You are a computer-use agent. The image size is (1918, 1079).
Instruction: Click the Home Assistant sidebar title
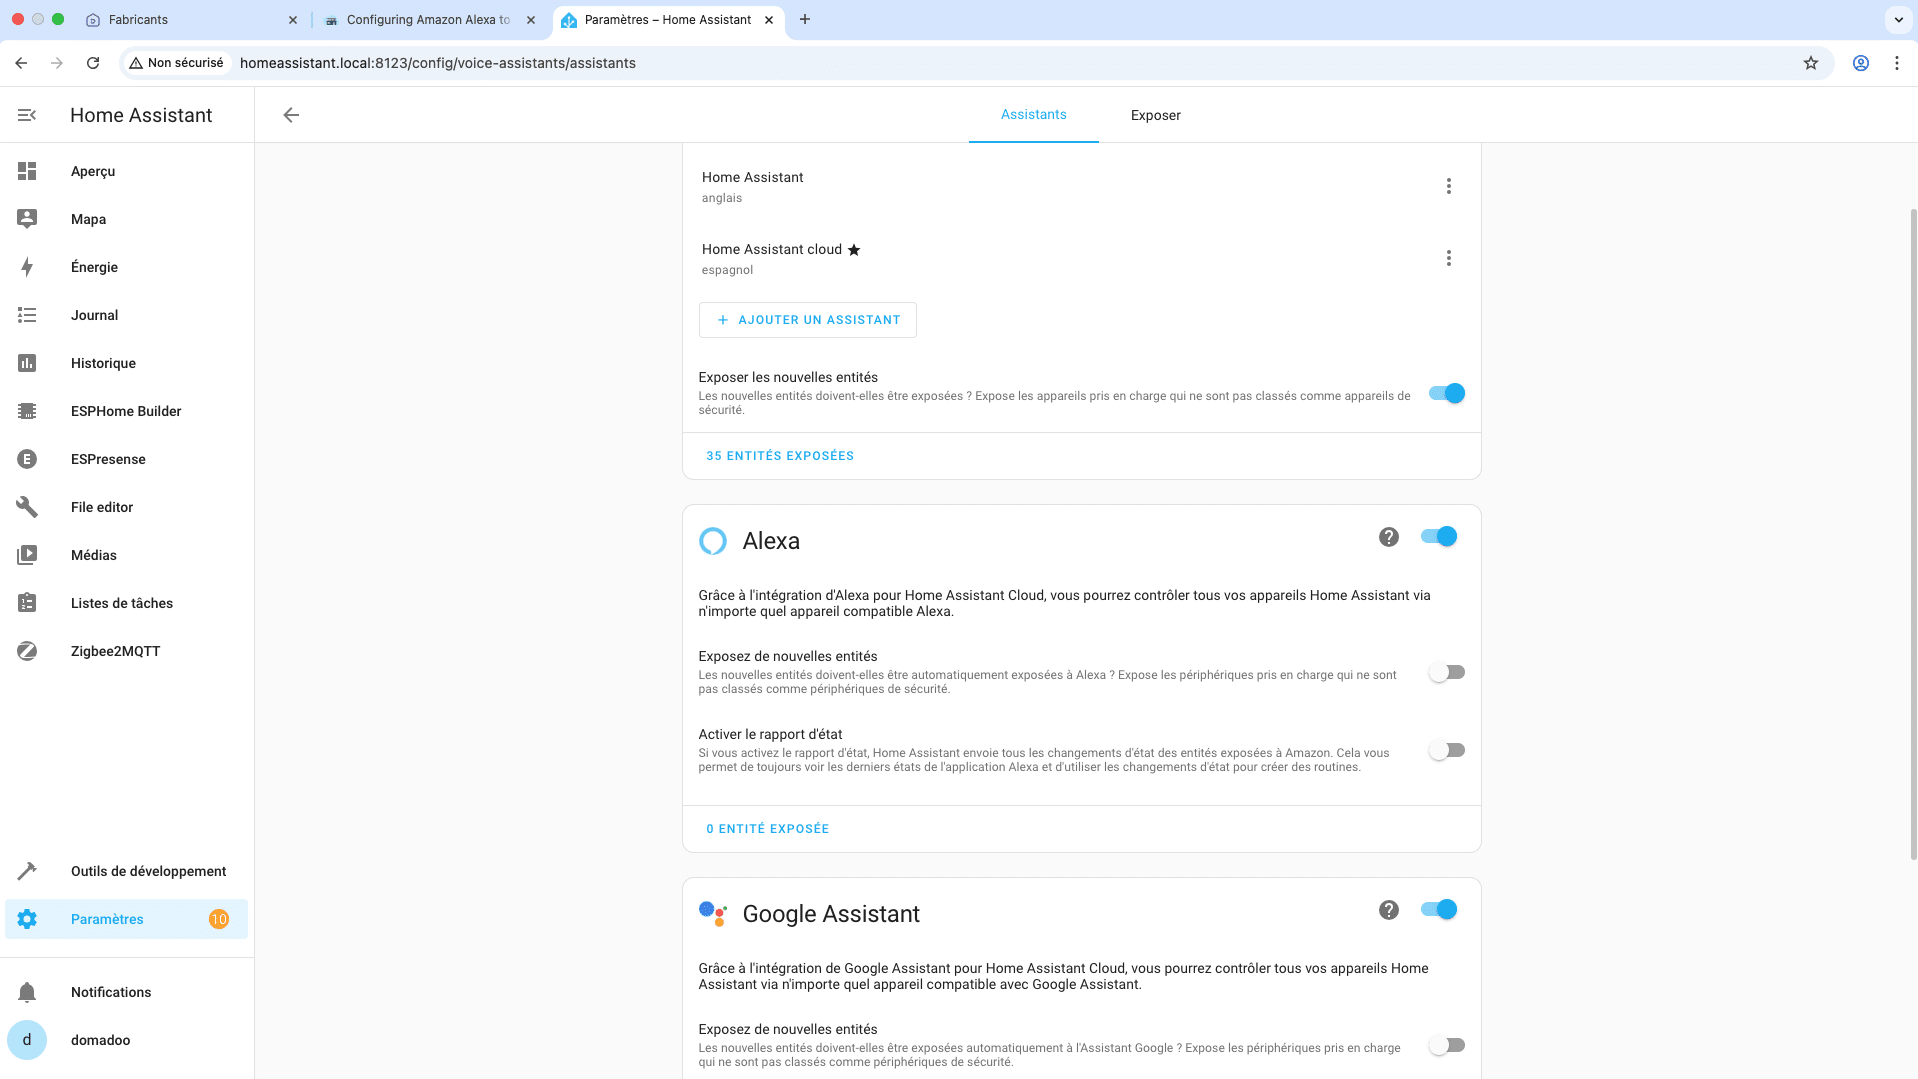point(141,115)
